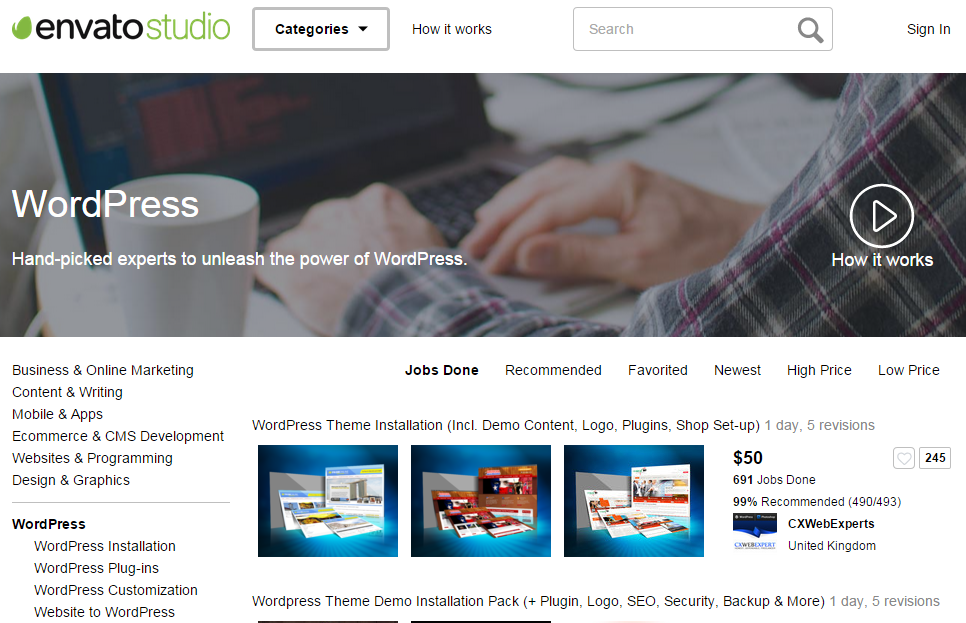Open Business & Online Marketing category
Viewport: 966px width, 623px height.
[102, 370]
